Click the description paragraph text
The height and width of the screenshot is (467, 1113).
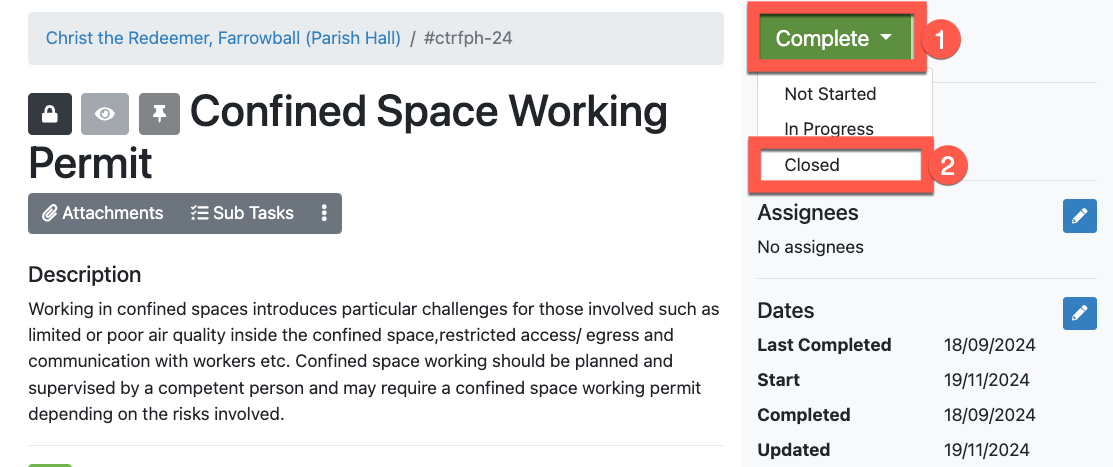tap(374, 360)
